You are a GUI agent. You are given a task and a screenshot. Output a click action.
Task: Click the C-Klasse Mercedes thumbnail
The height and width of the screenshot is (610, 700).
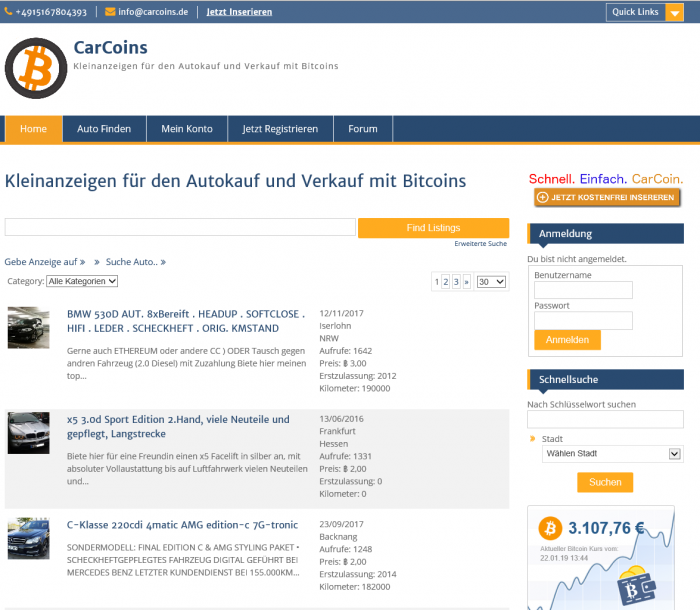pyautogui.click(x=29, y=538)
